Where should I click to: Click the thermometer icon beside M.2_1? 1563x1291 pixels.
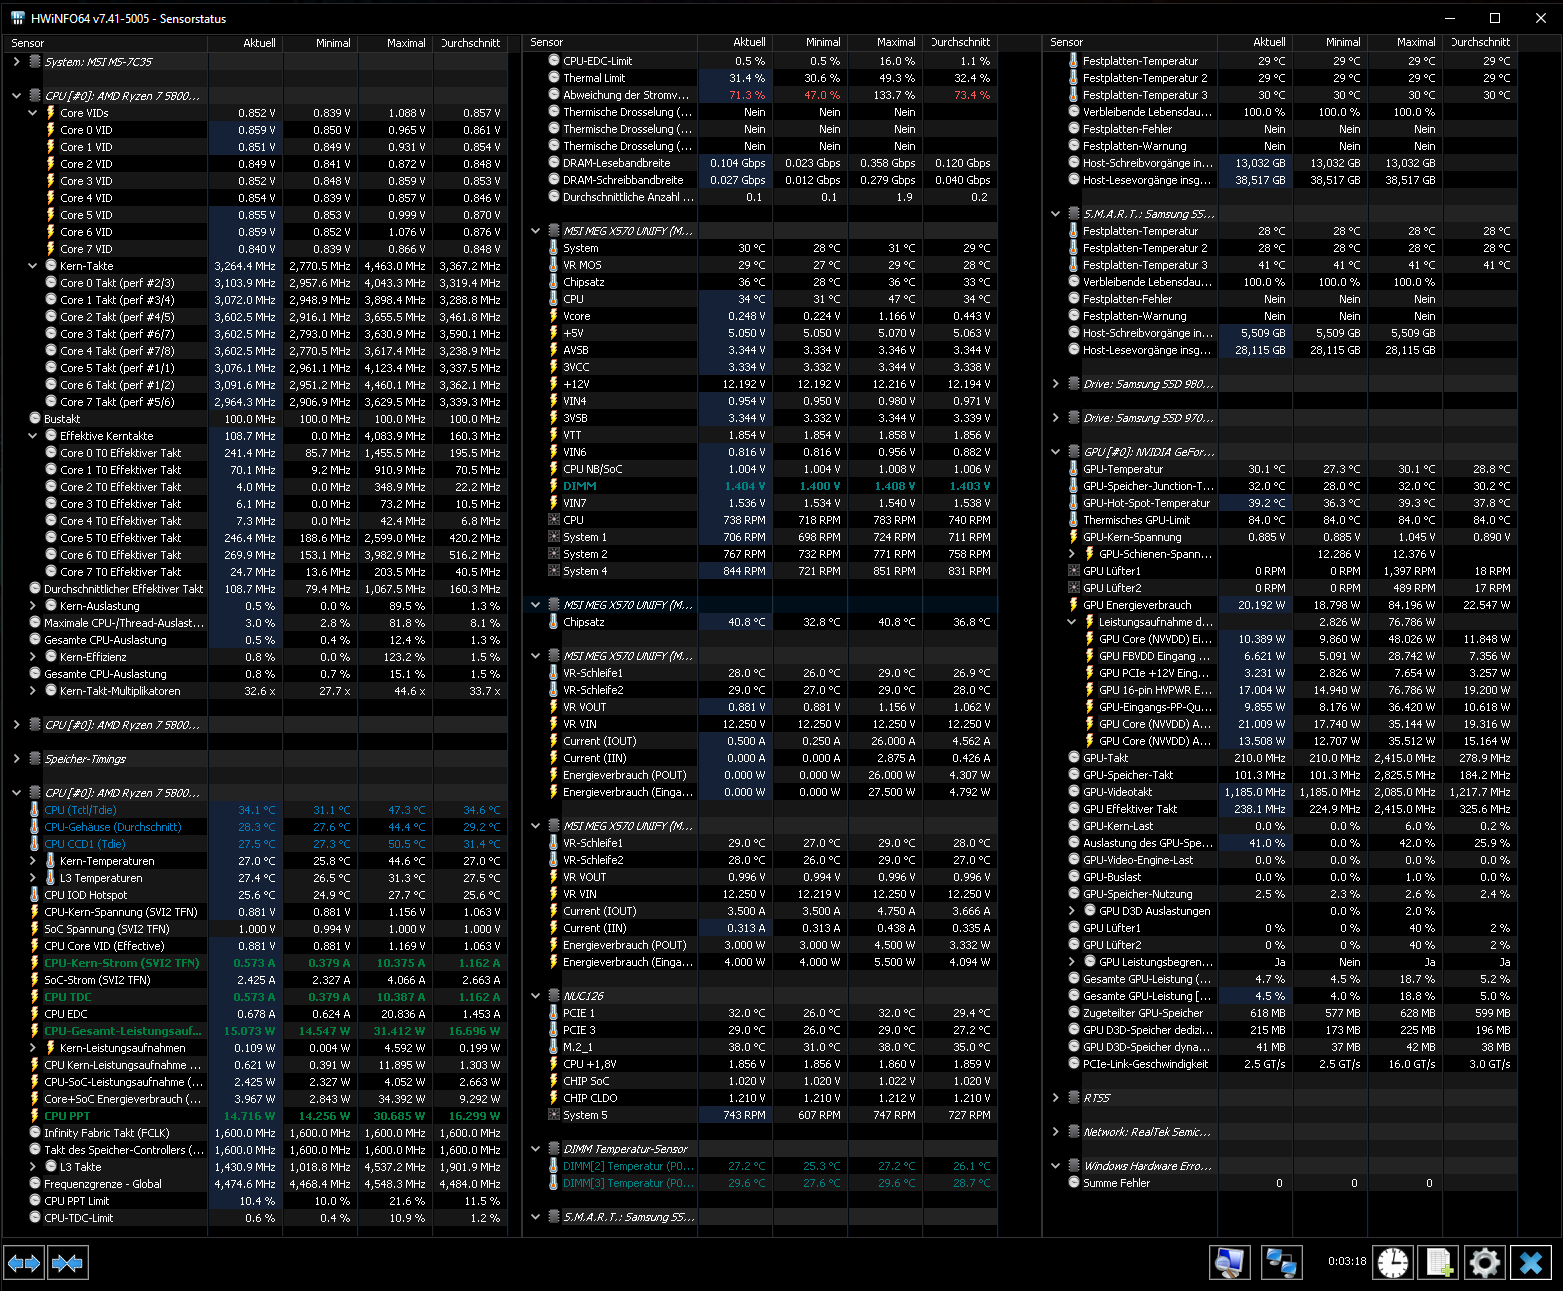554,1047
